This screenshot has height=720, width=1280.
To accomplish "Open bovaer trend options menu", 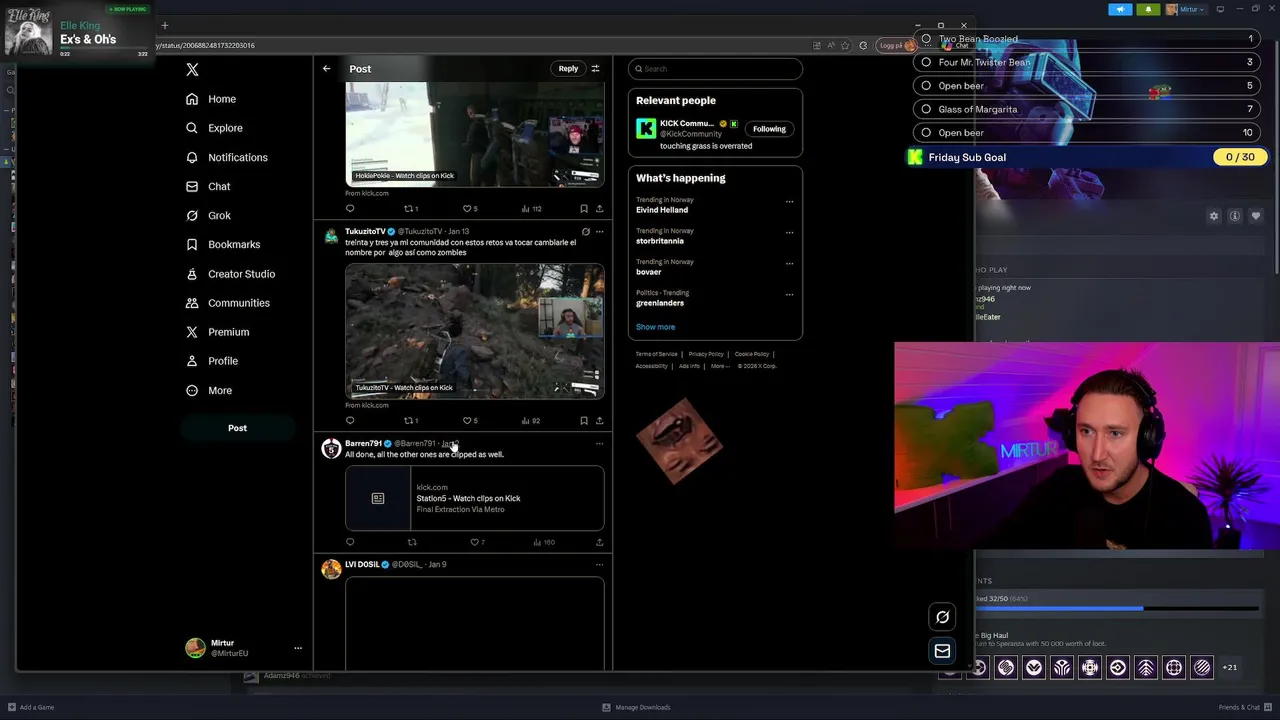I will (x=789, y=264).
